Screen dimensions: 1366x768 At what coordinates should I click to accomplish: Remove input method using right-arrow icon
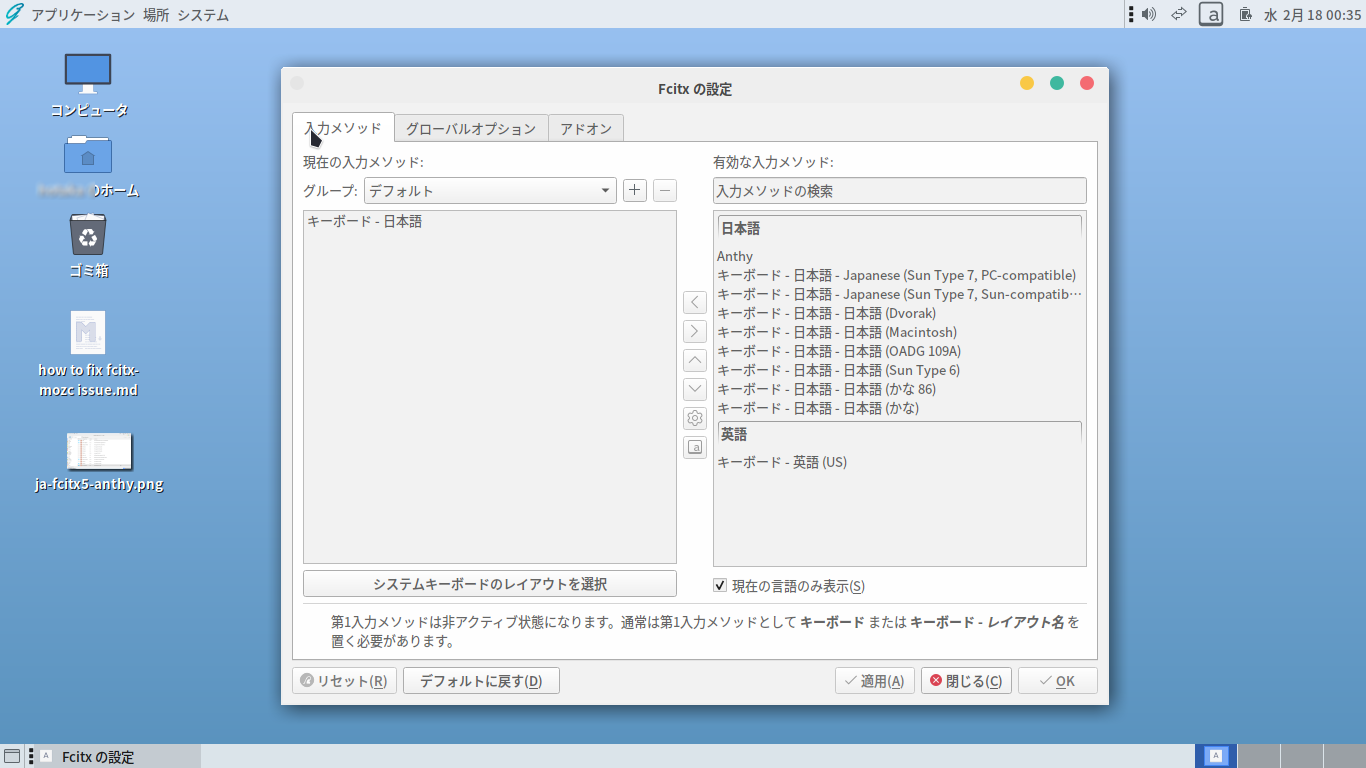click(x=694, y=331)
